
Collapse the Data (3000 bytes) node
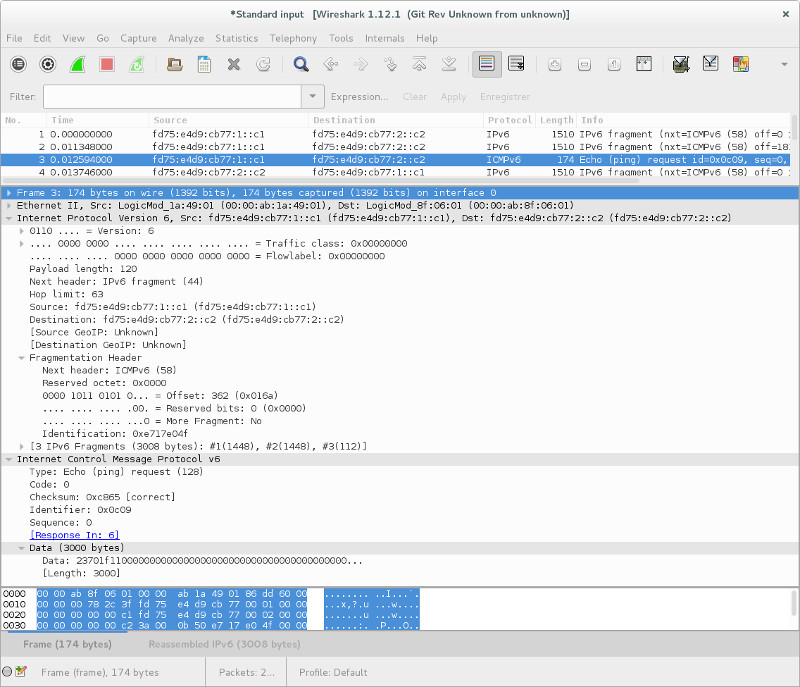click(21, 548)
